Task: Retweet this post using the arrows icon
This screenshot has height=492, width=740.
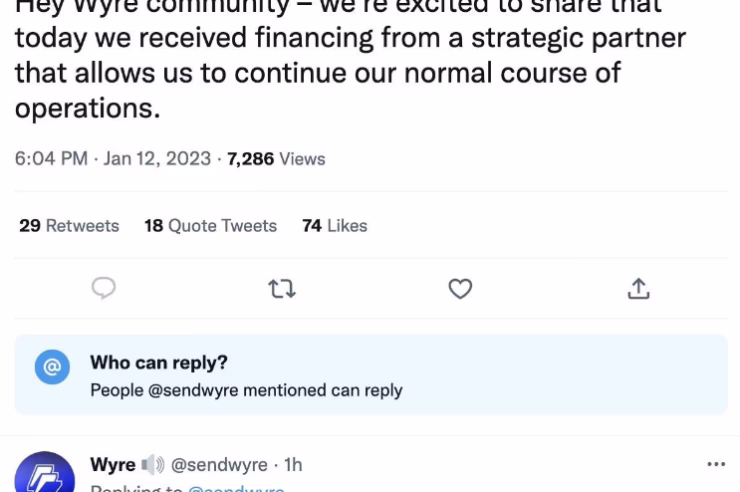Action: point(282,289)
